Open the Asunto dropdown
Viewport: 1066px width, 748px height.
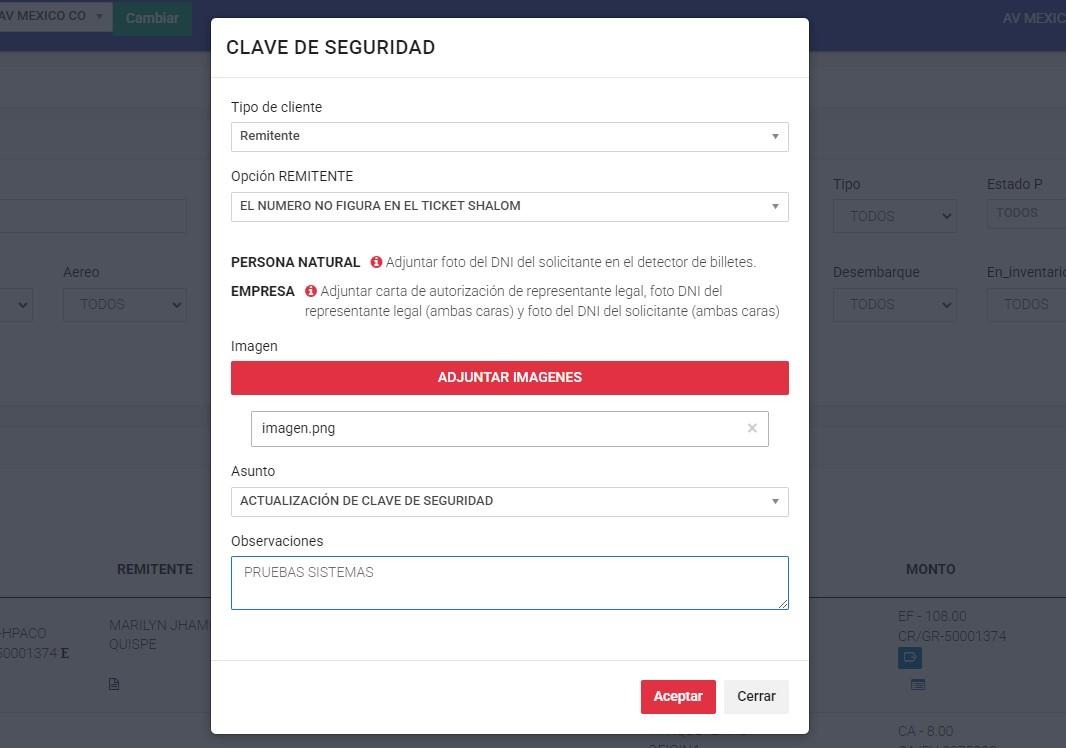[x=509, y=501]
